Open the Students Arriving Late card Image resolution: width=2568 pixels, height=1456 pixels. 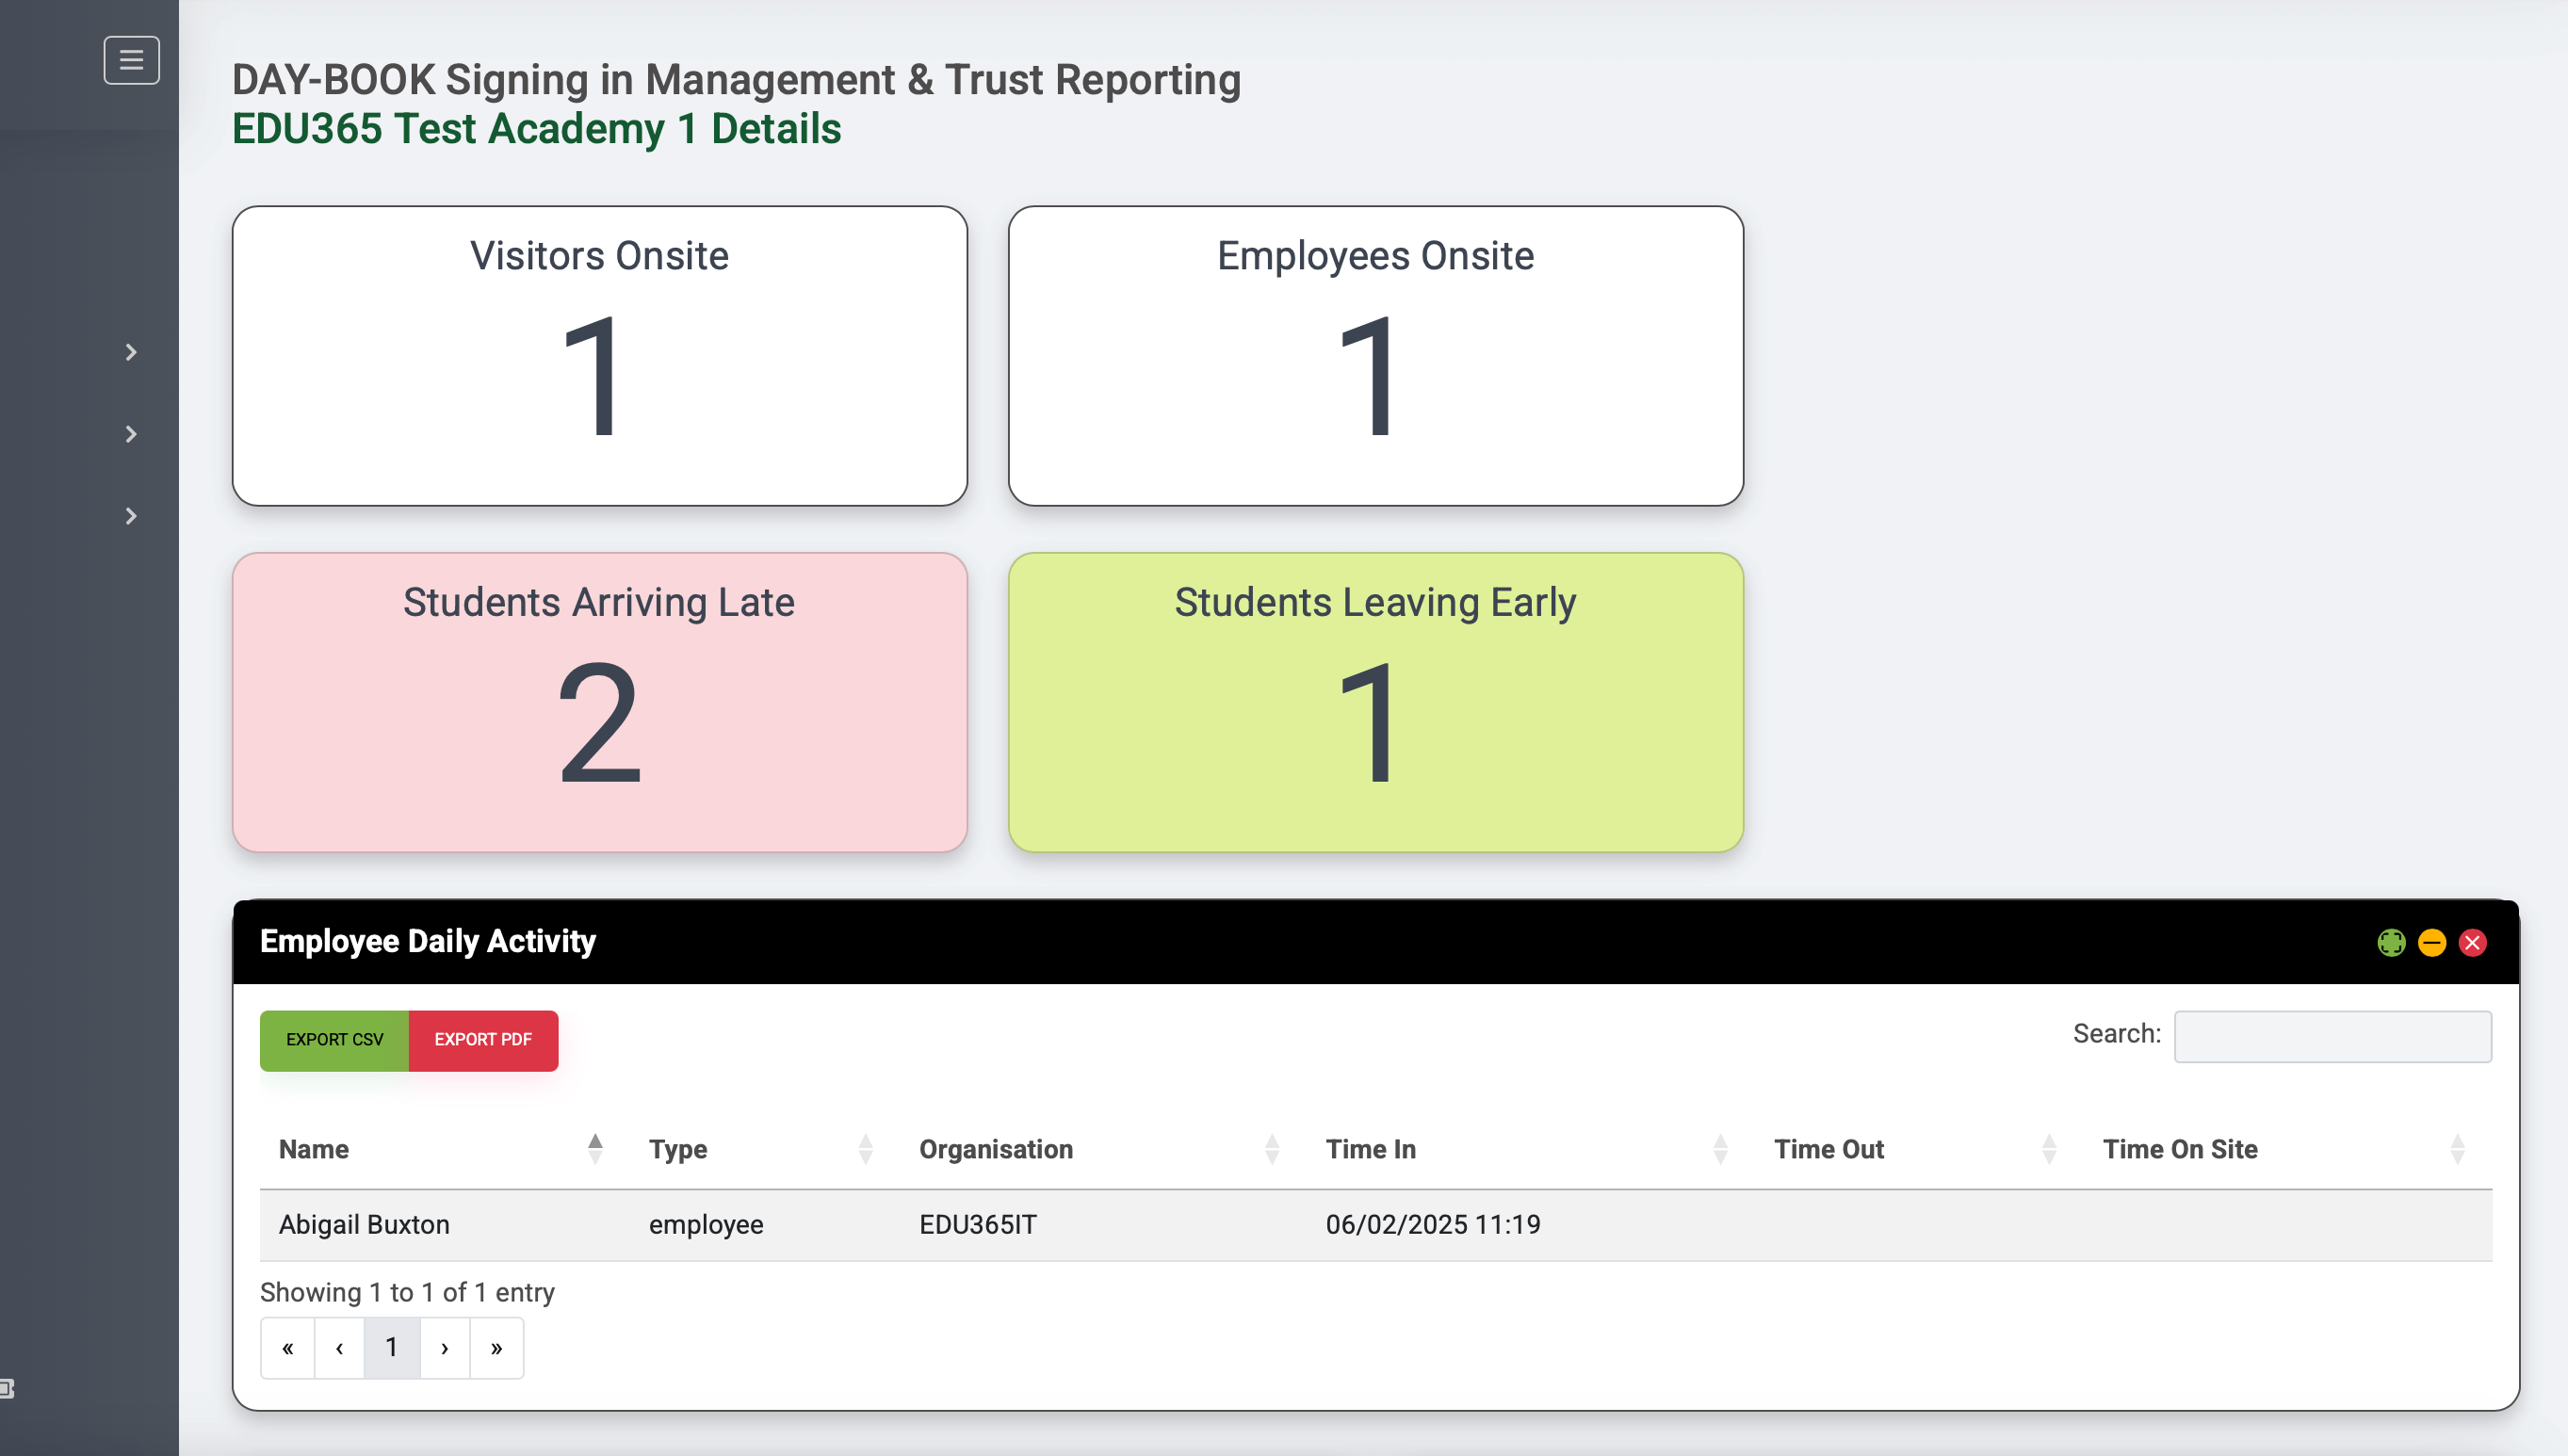pos(600,702)
